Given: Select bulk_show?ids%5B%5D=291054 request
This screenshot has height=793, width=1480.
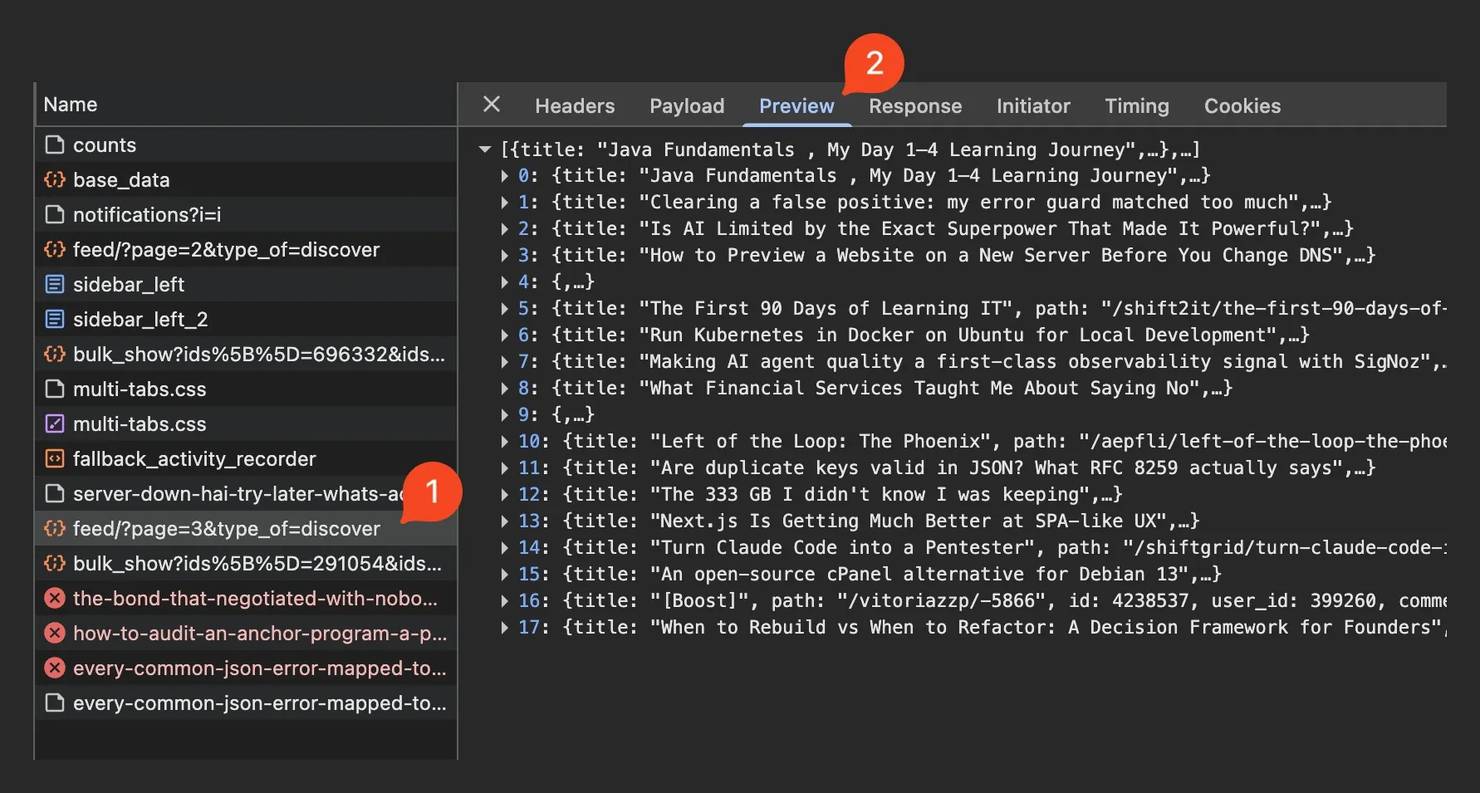Looking at the screenshot, I should click(246, 563).
